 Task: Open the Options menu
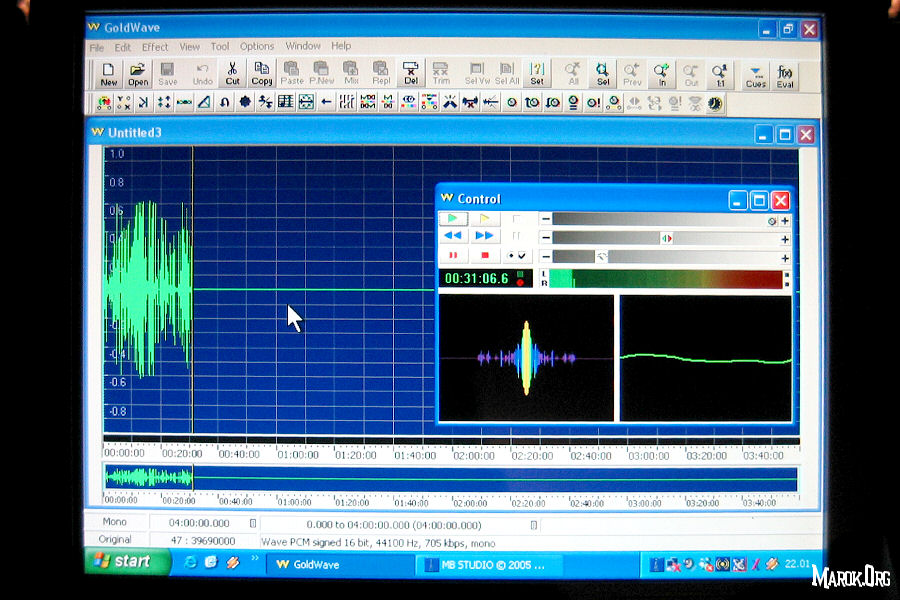[257, 47]
